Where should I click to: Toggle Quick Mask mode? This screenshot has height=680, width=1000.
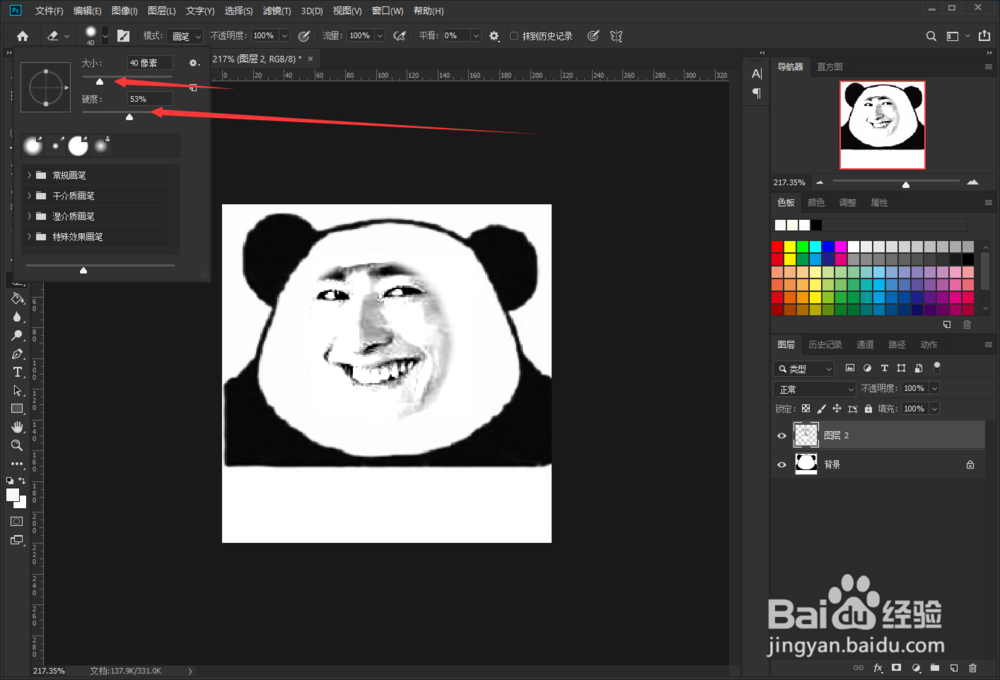pyautogui.click(x=17, y=521)
